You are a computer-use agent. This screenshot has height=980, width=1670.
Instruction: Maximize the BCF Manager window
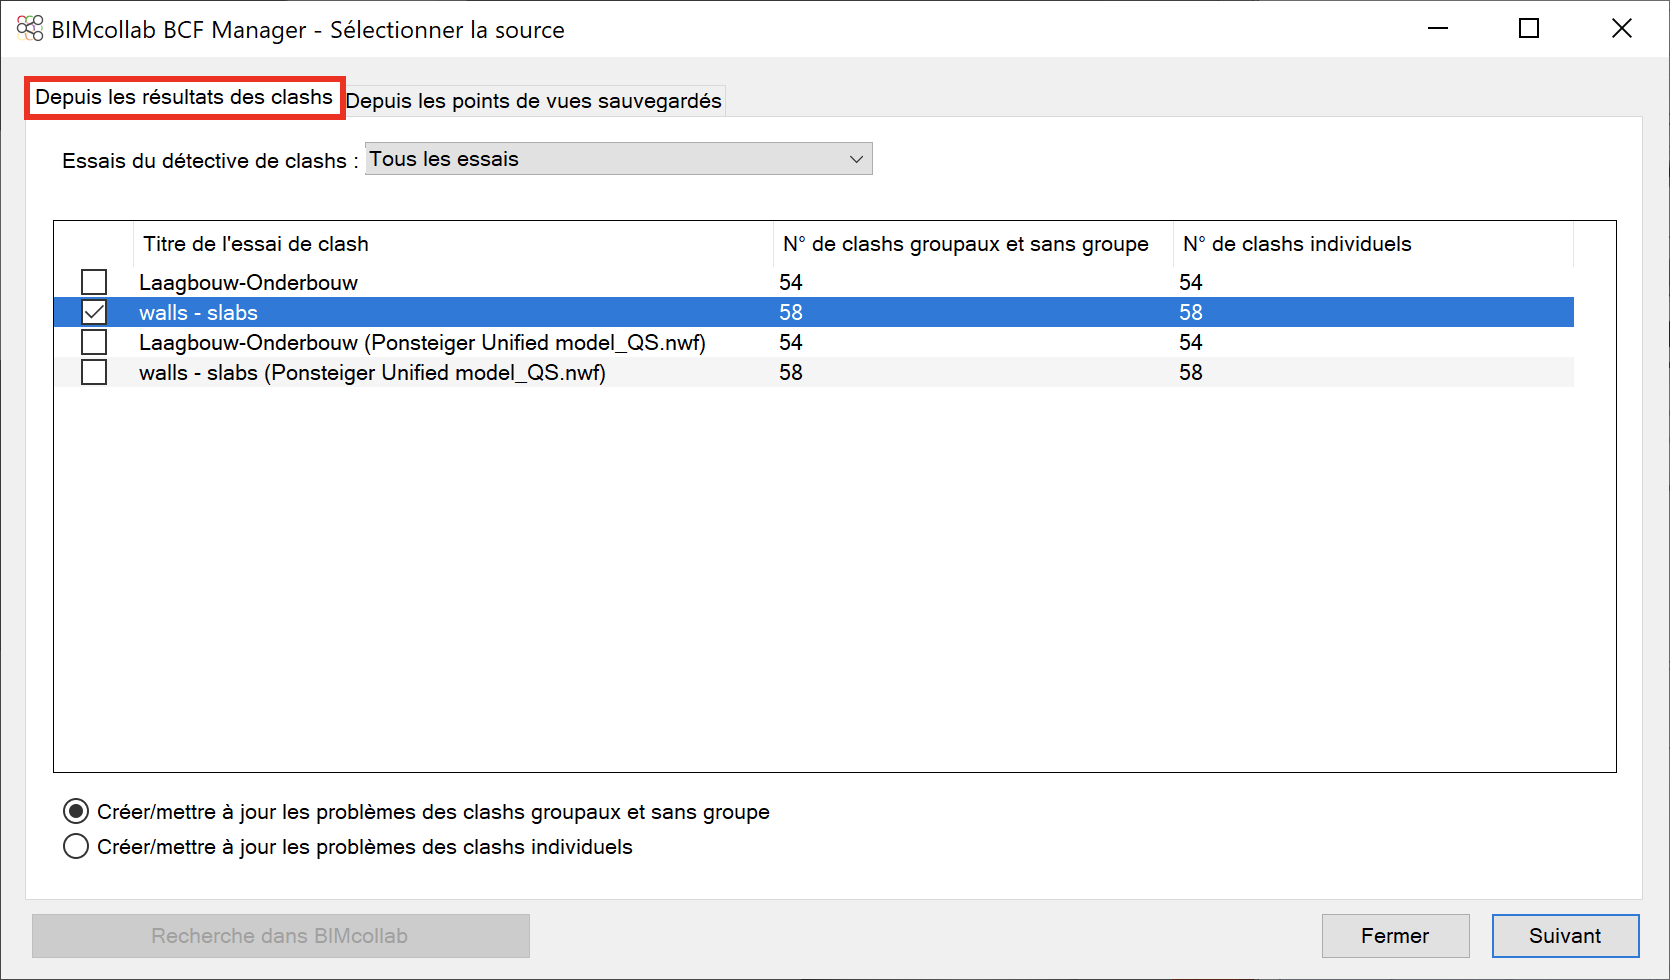click(x=1528, y=29)
